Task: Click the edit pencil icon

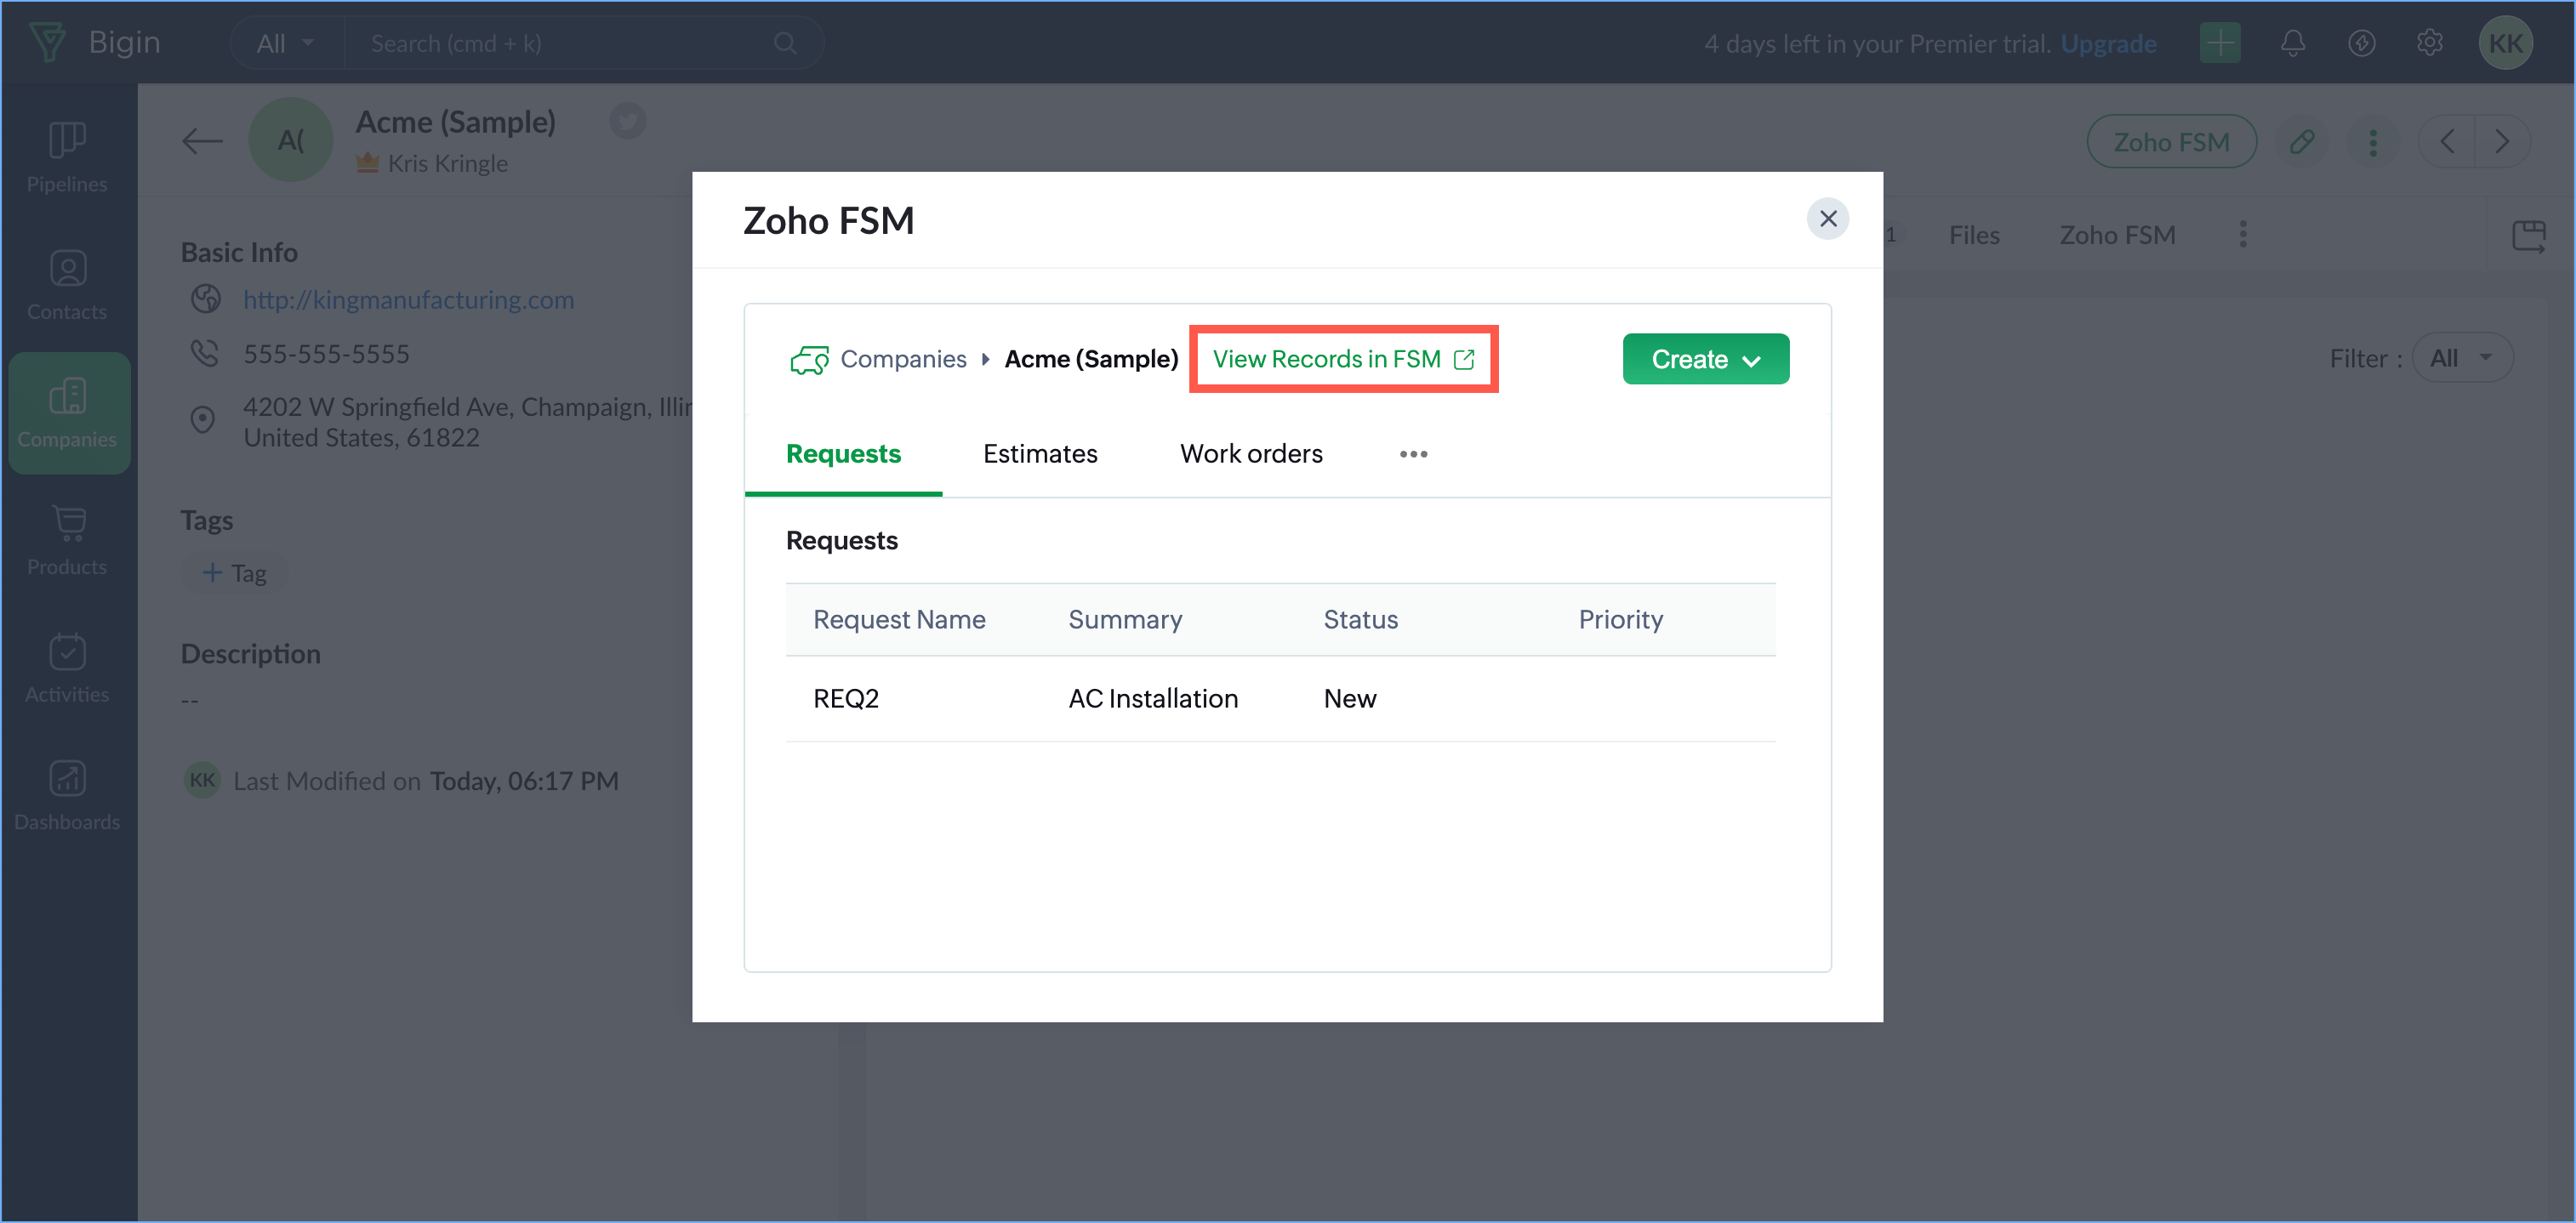Action: 2301,141
